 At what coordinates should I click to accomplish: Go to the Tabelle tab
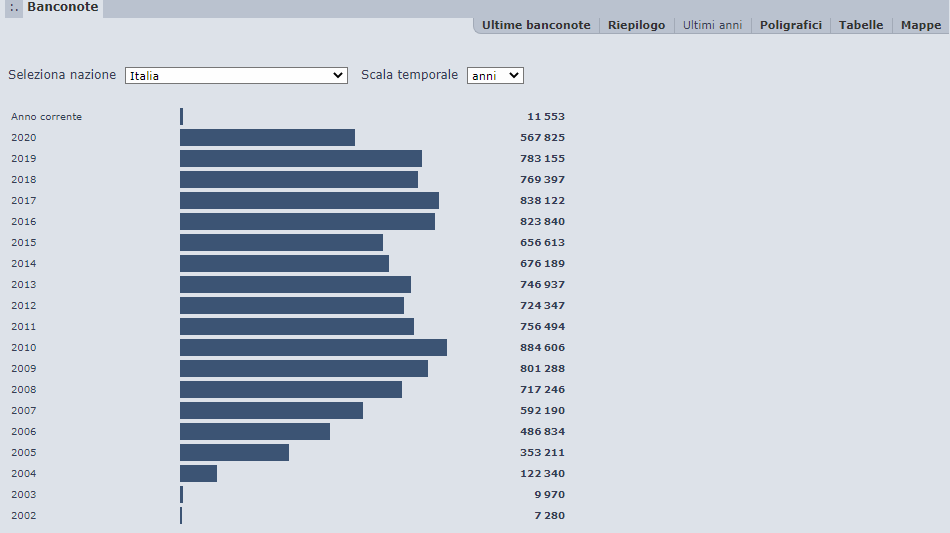point(861,25)
